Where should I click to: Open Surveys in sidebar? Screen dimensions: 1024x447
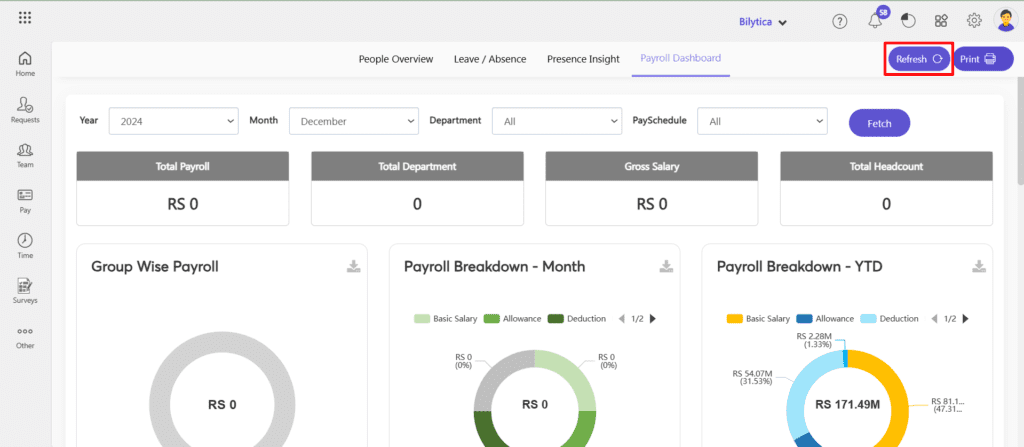(25, 291)
